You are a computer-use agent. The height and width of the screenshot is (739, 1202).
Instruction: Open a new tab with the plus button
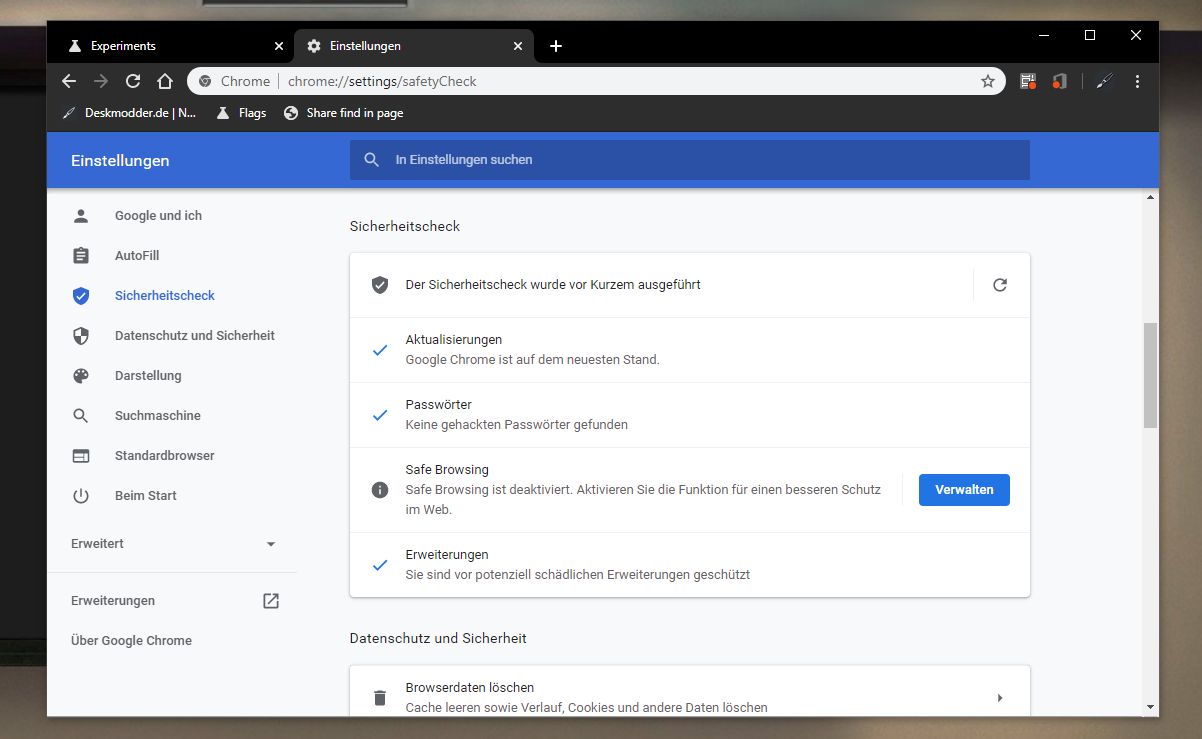(556, 46)
